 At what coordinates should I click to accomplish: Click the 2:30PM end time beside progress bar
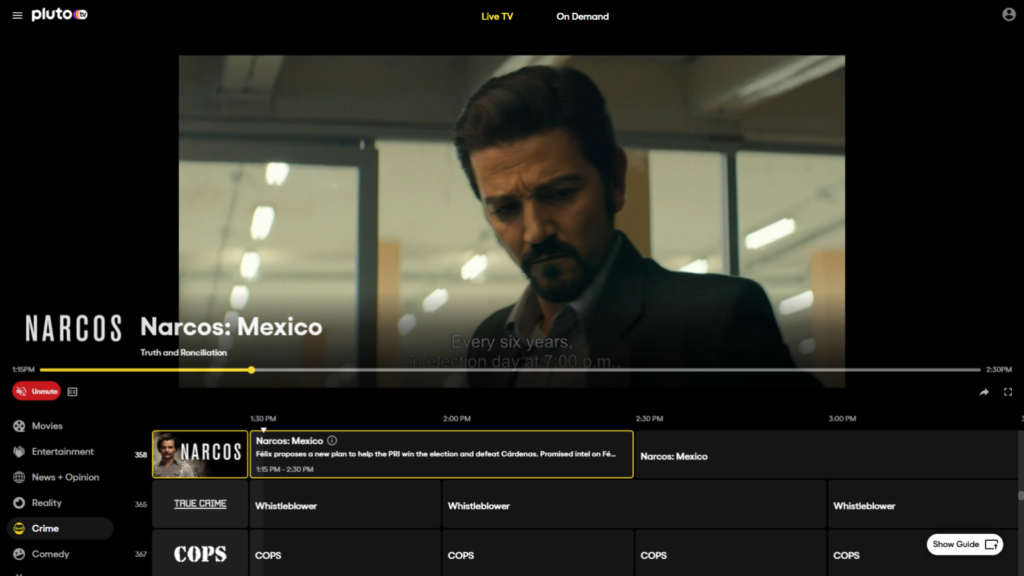tap(999, 370)
